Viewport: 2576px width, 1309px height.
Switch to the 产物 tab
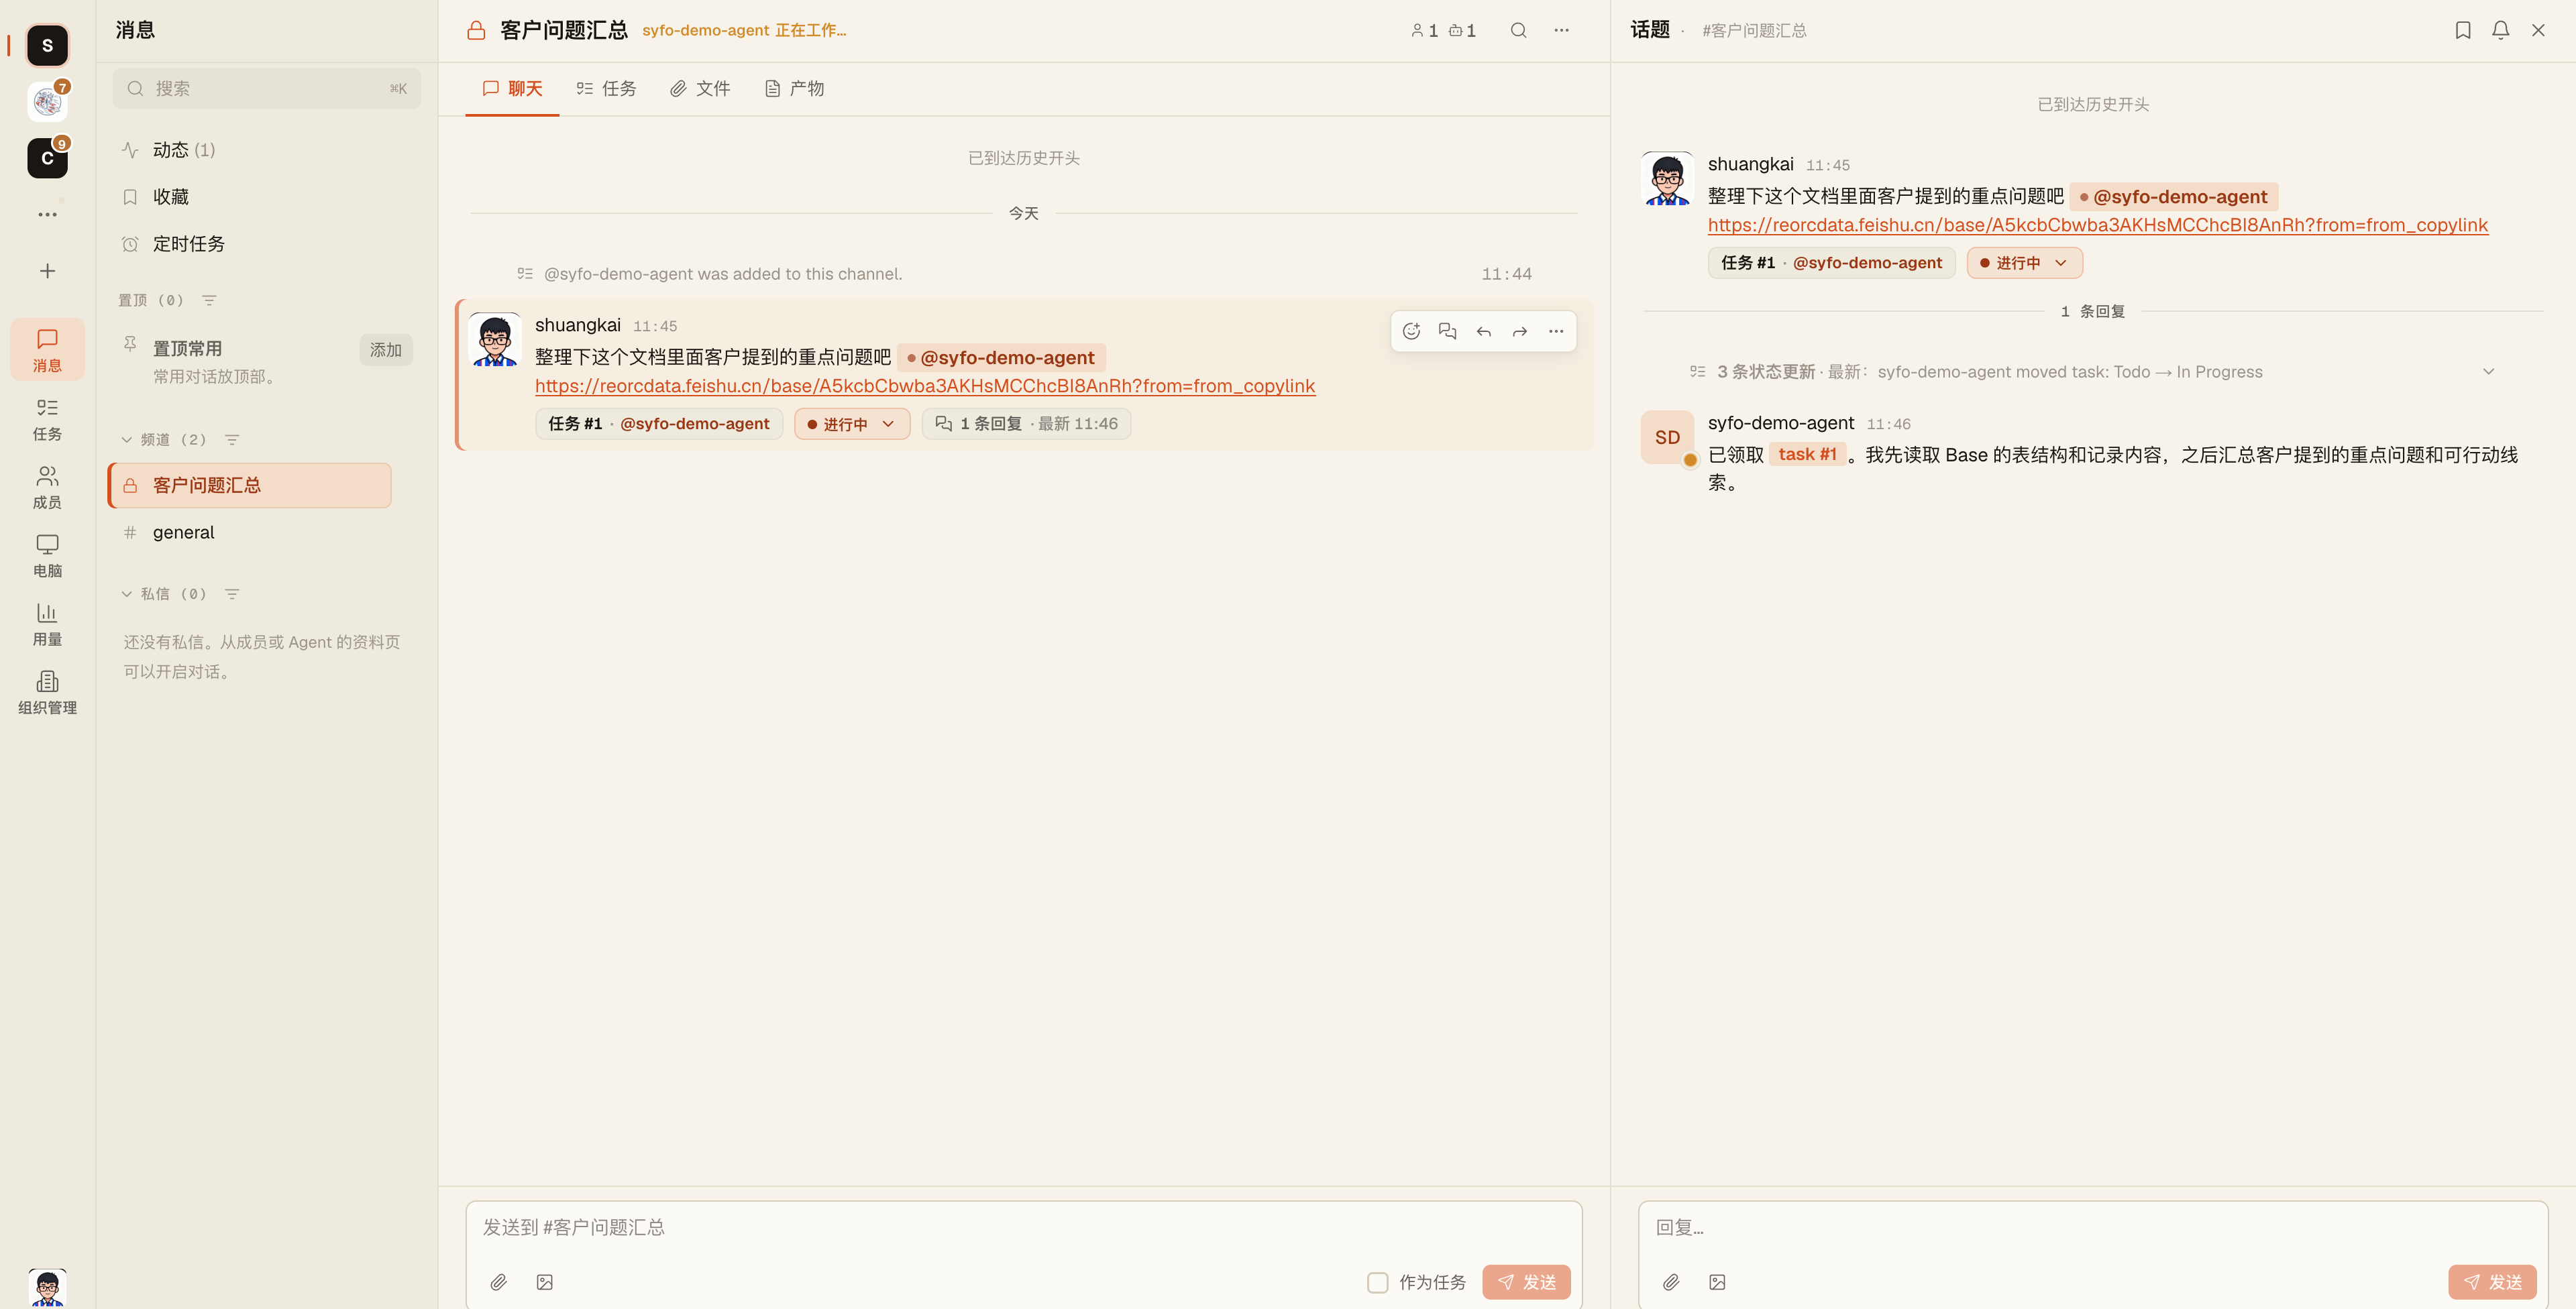(x=794, y=89)
